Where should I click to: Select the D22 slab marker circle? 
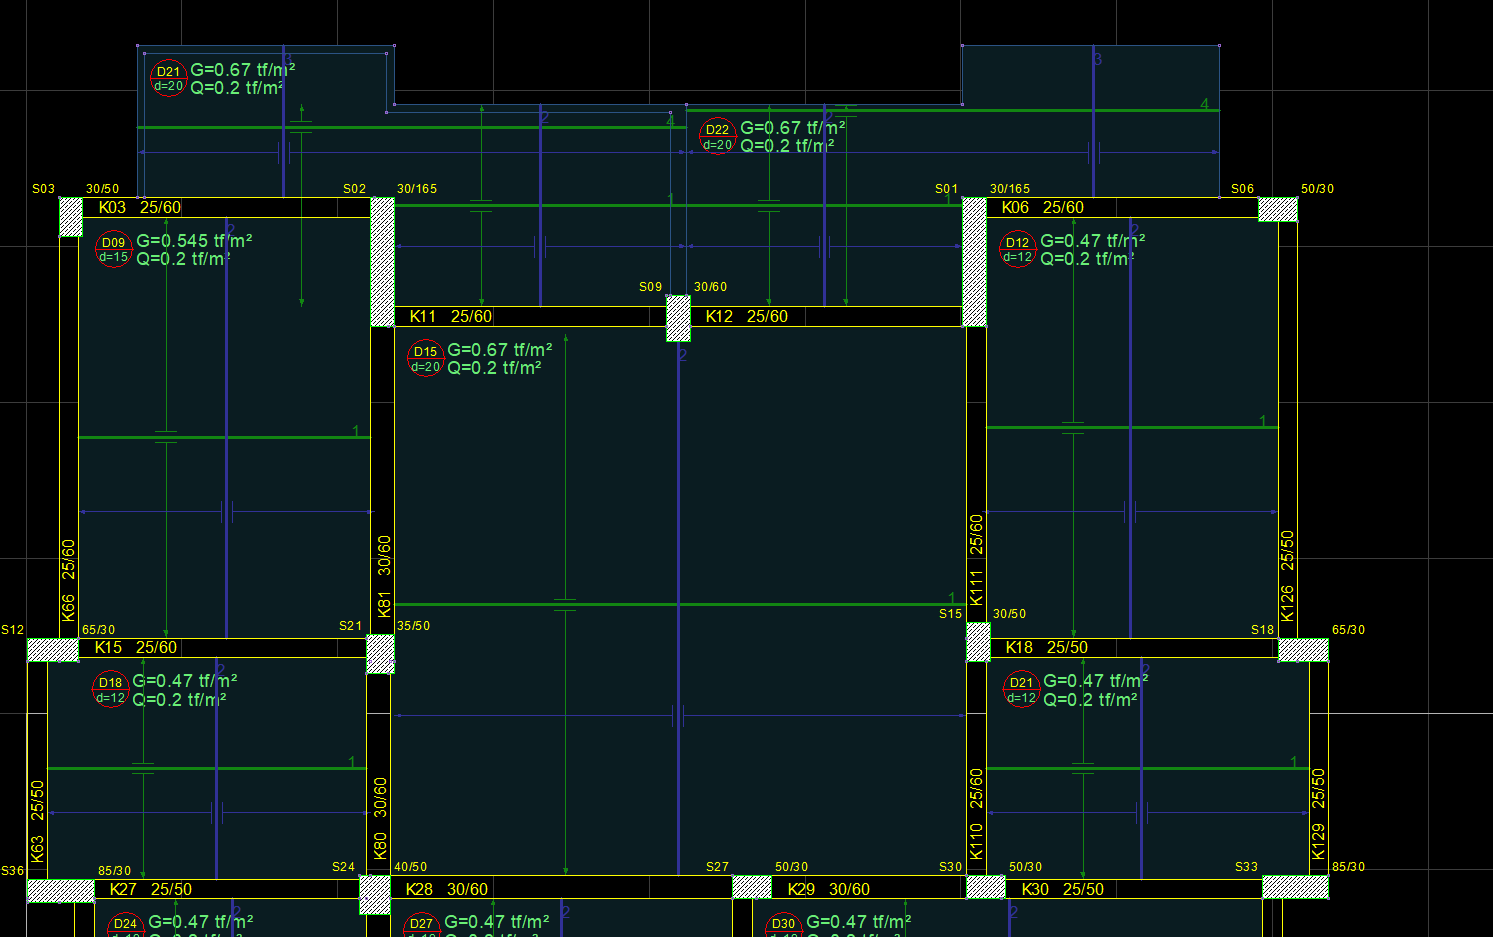pyautogui.click(x=717, y=137)
